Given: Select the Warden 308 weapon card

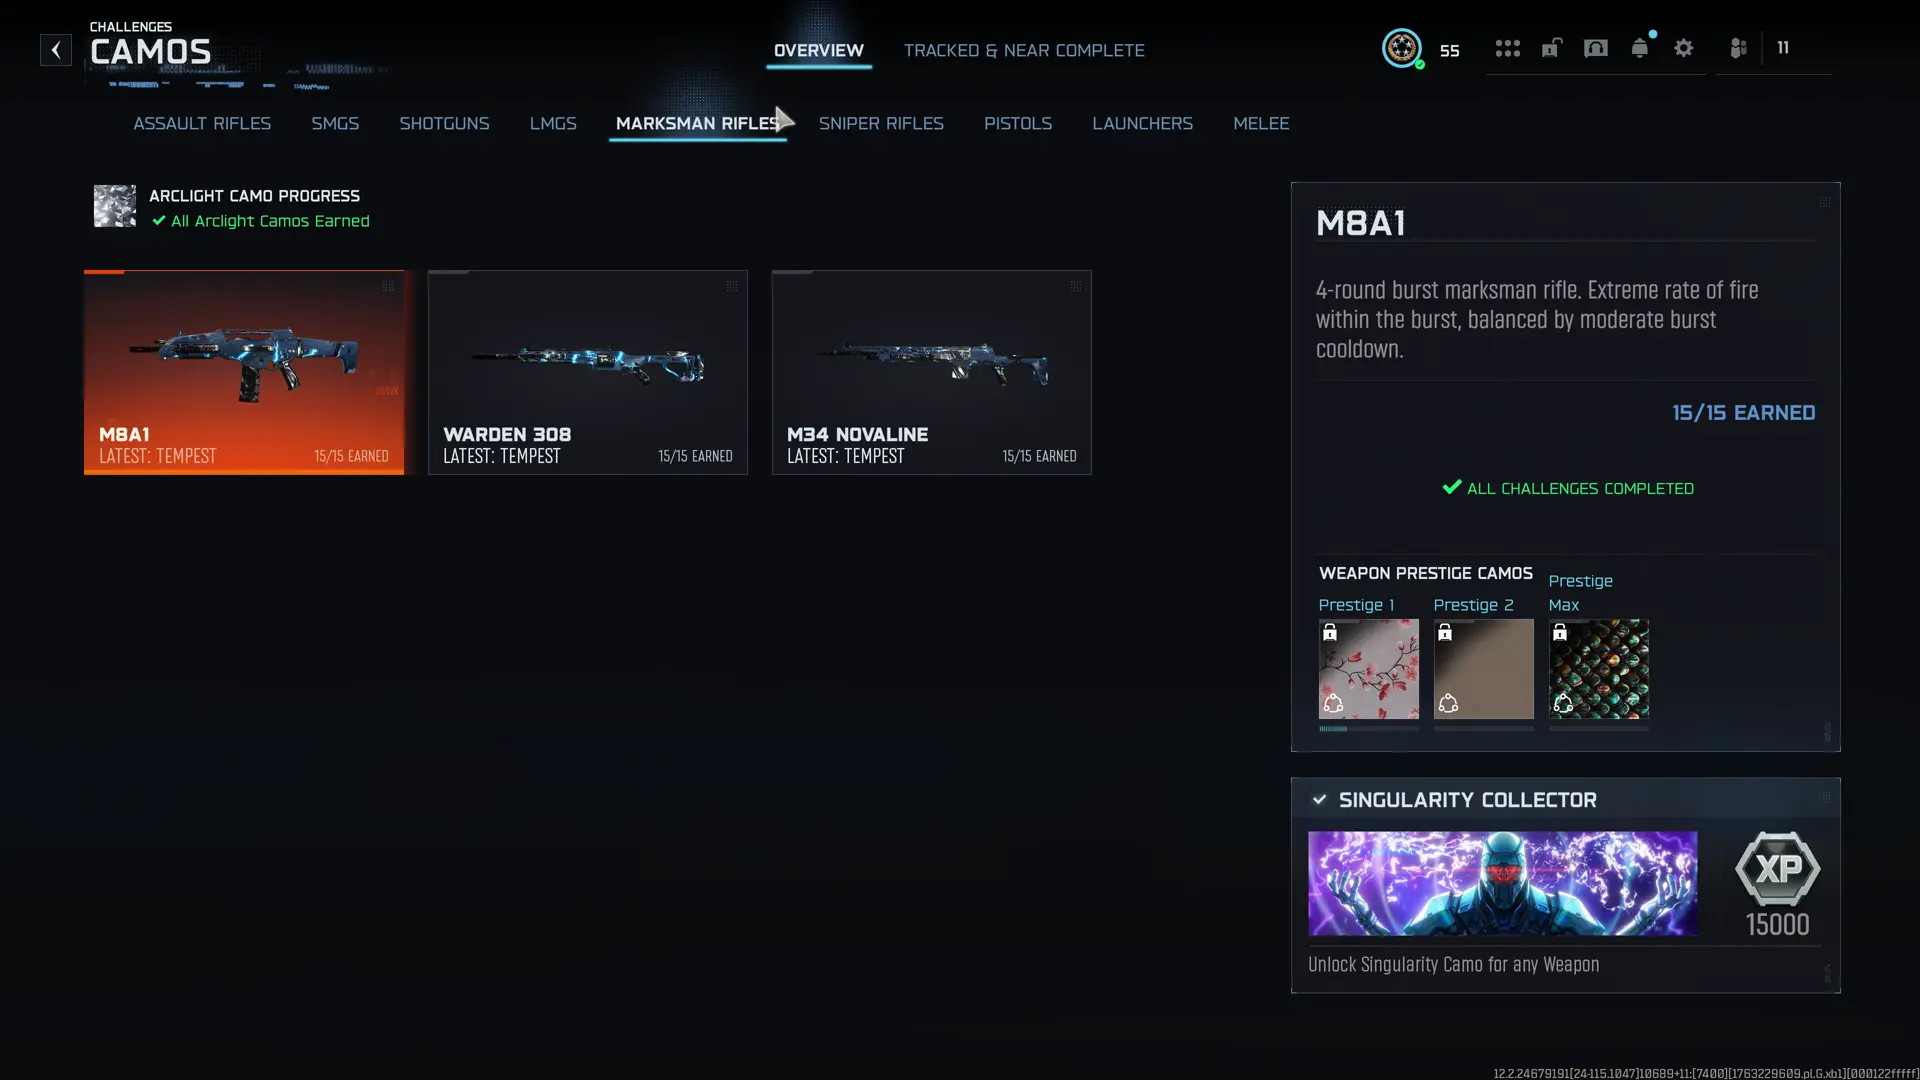Looking at the screenshot, I should pyautogui.click(x=588, y=372).
